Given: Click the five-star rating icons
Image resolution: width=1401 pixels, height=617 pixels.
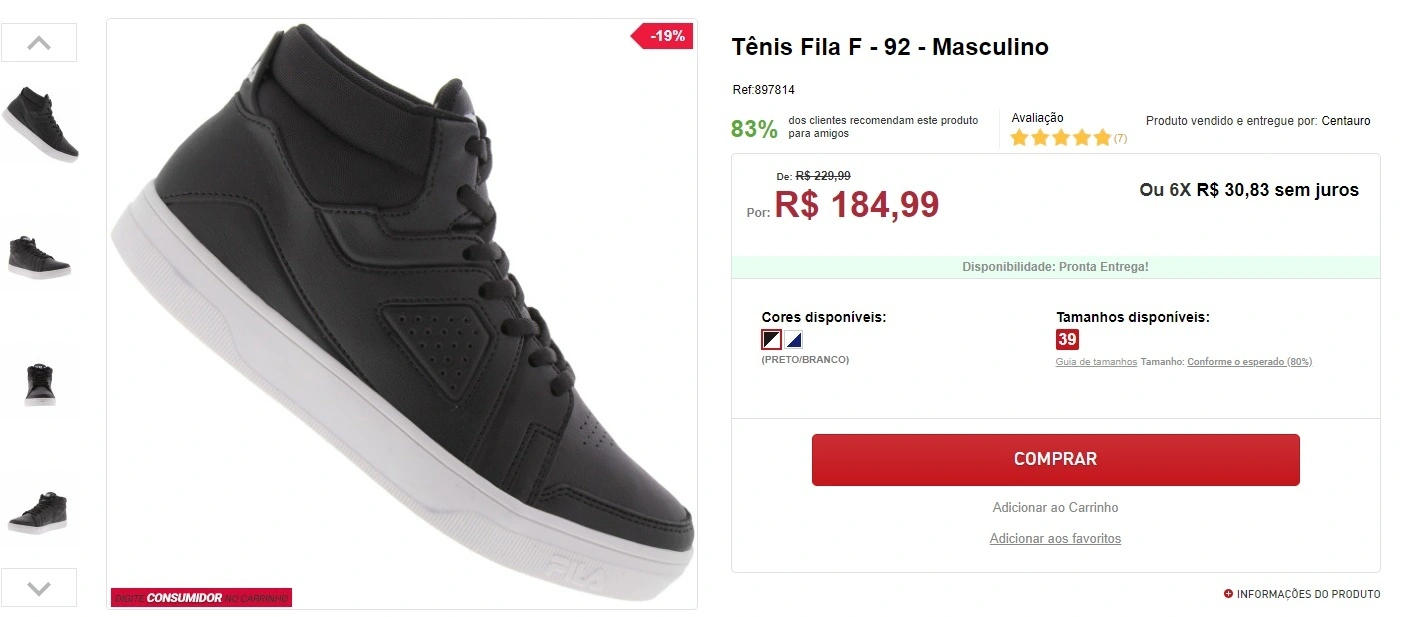Looking at the screenshot, I should click(x=1060, y=138).
